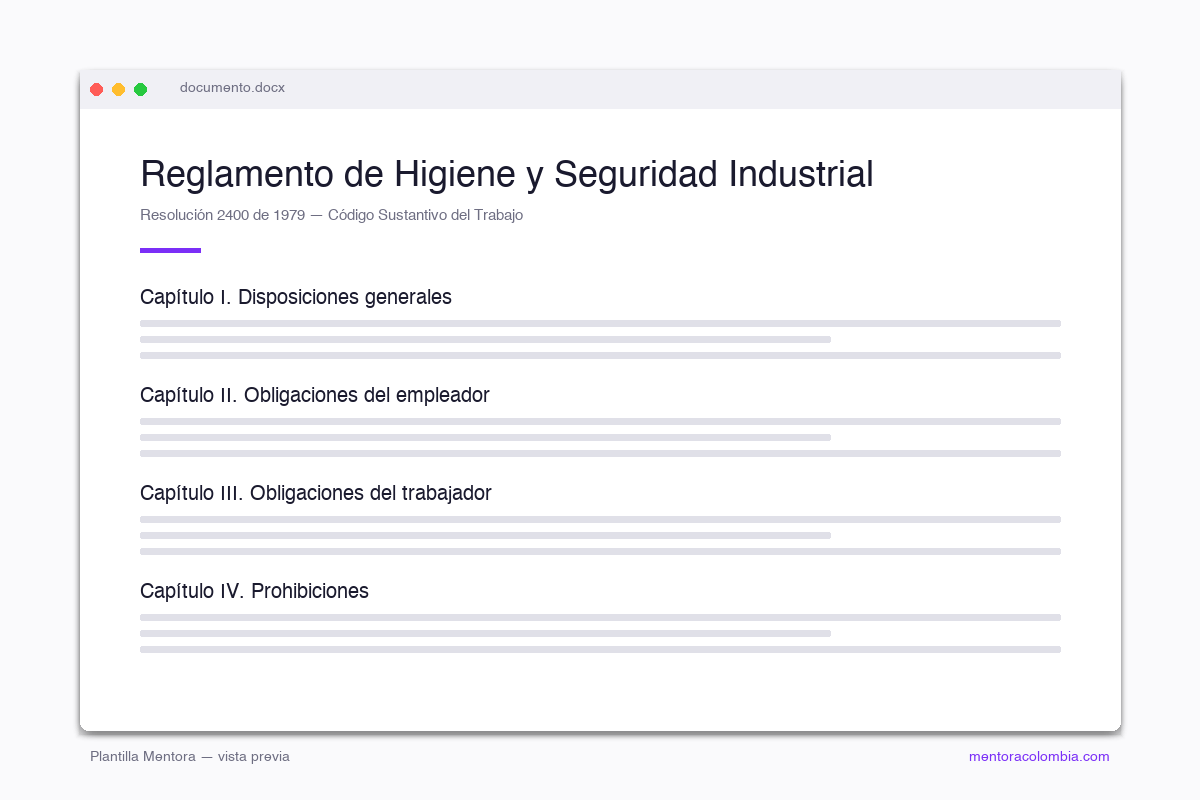Click the green maximize window button
Image resolution: width=1200 pixels, height=800 pixels.
[x=141, y=89]
